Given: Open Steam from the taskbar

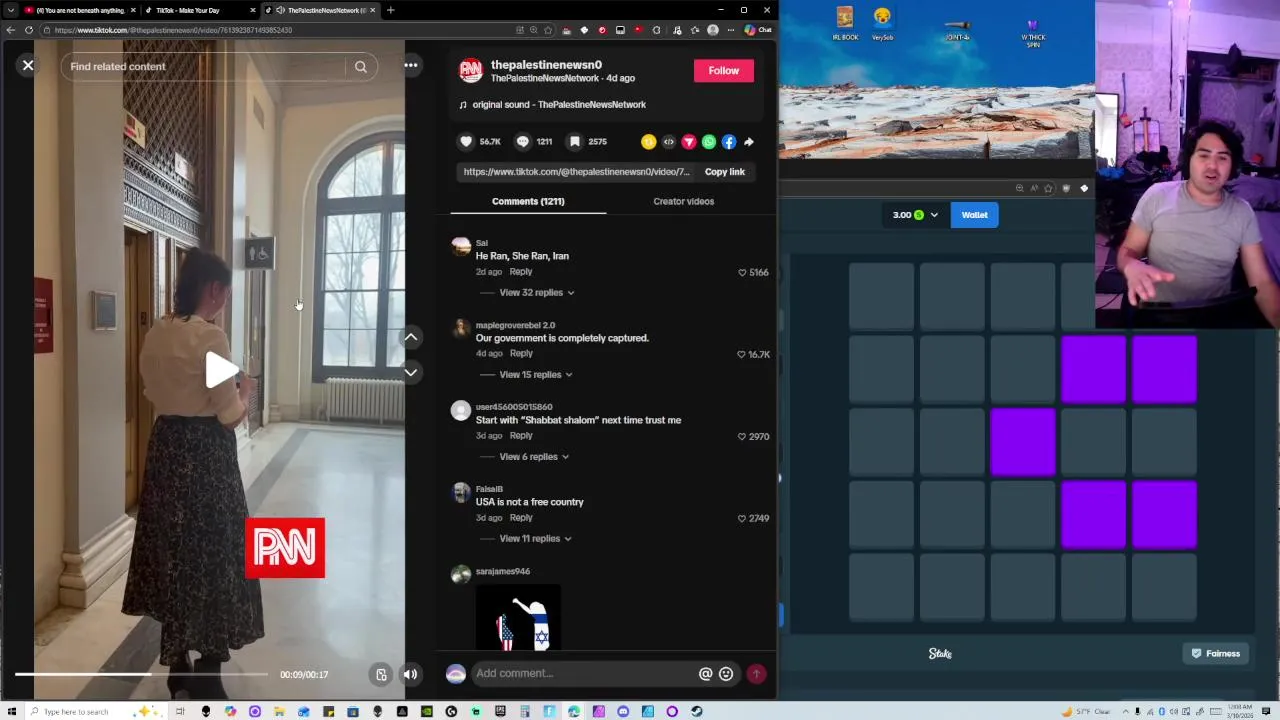Looking at the screenshot, I should 697,712.
